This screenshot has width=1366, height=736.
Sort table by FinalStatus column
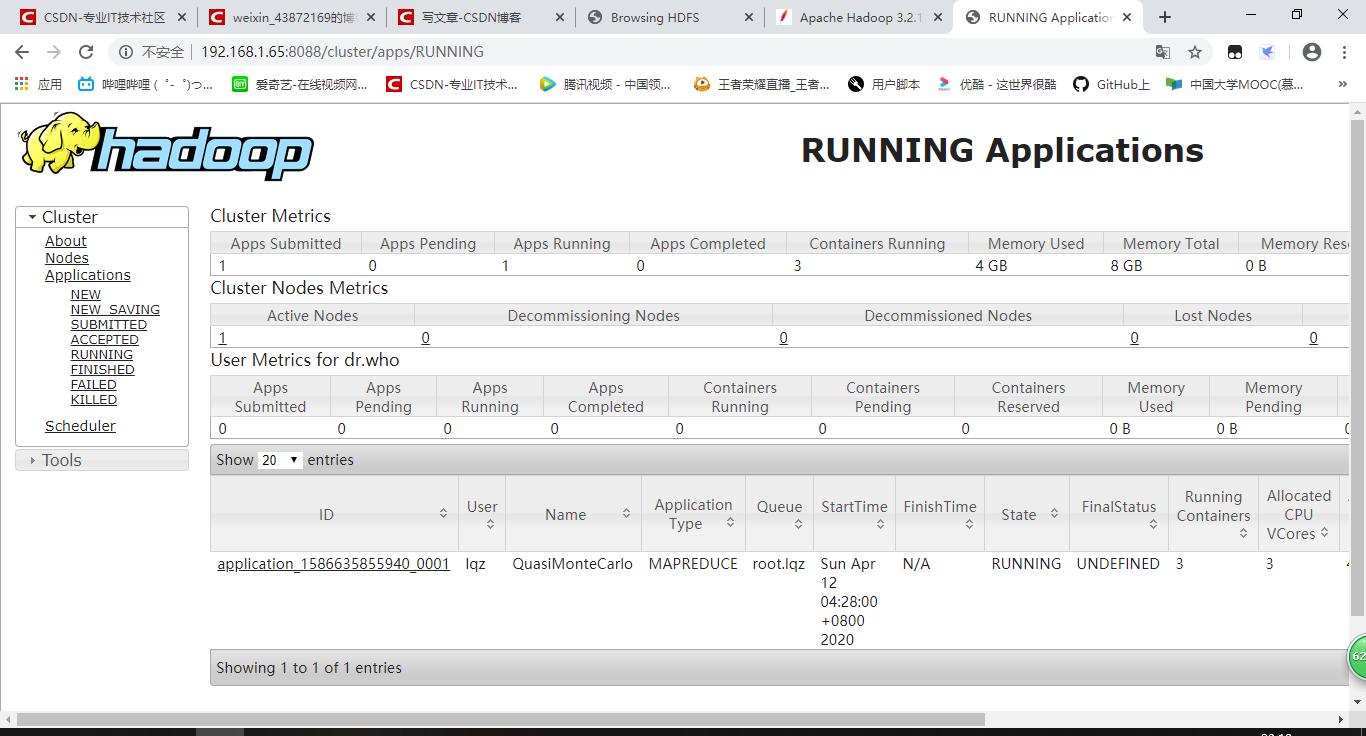point(1152,524)
